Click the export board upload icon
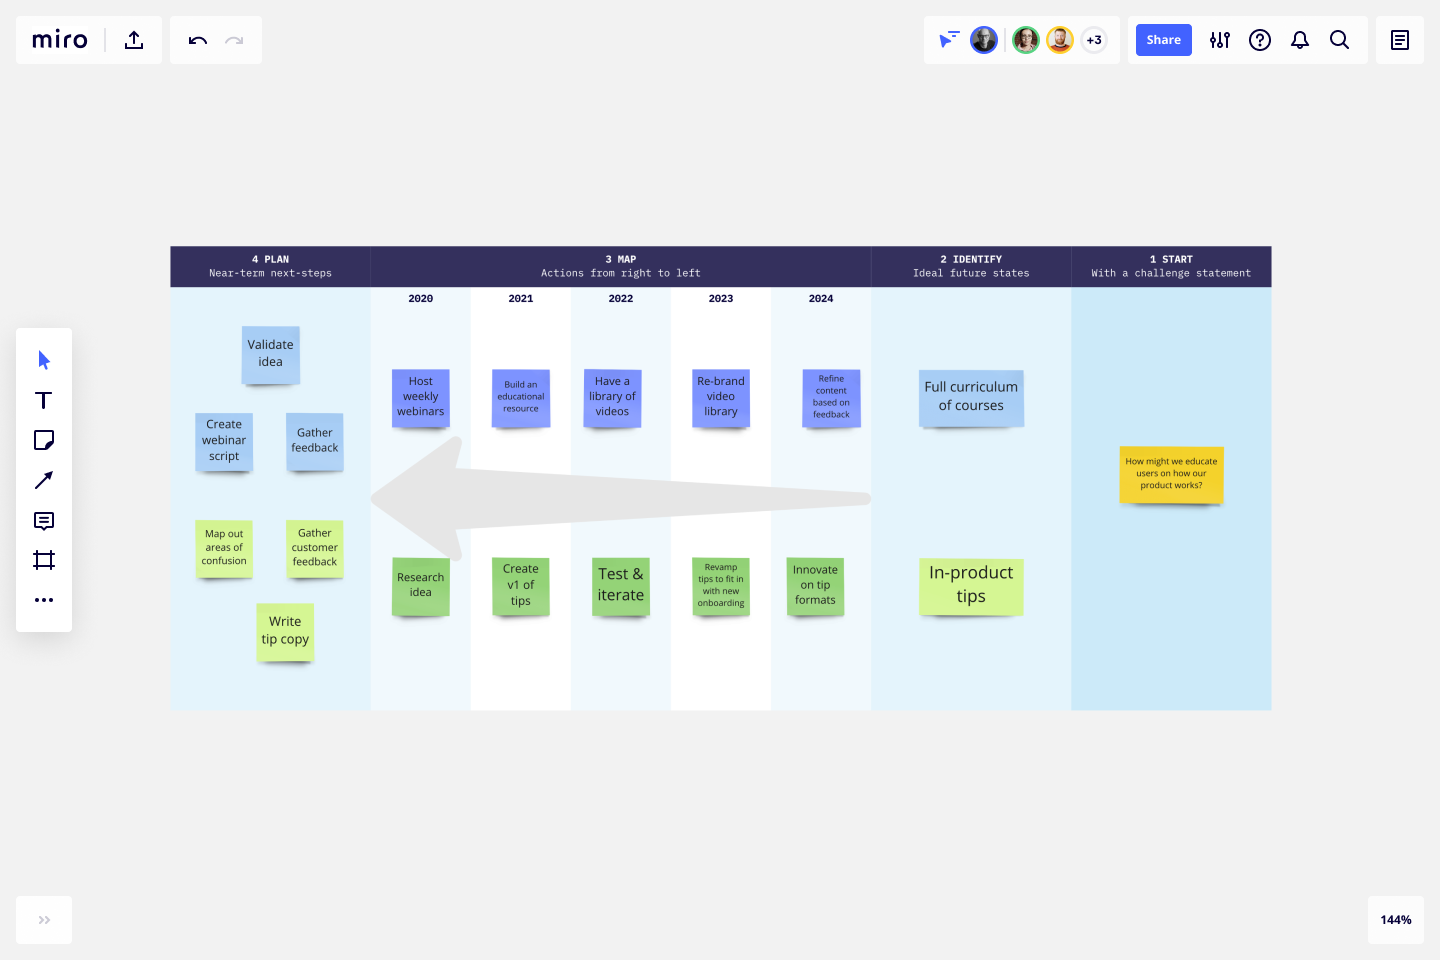This screenshot has height=960, width=1440. coord(134,40)
